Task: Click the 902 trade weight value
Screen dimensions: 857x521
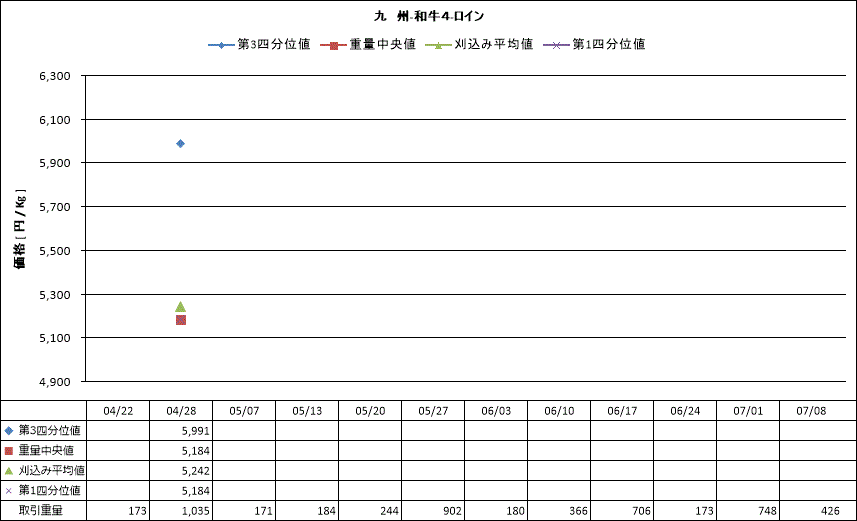Action: pos(453,511)
